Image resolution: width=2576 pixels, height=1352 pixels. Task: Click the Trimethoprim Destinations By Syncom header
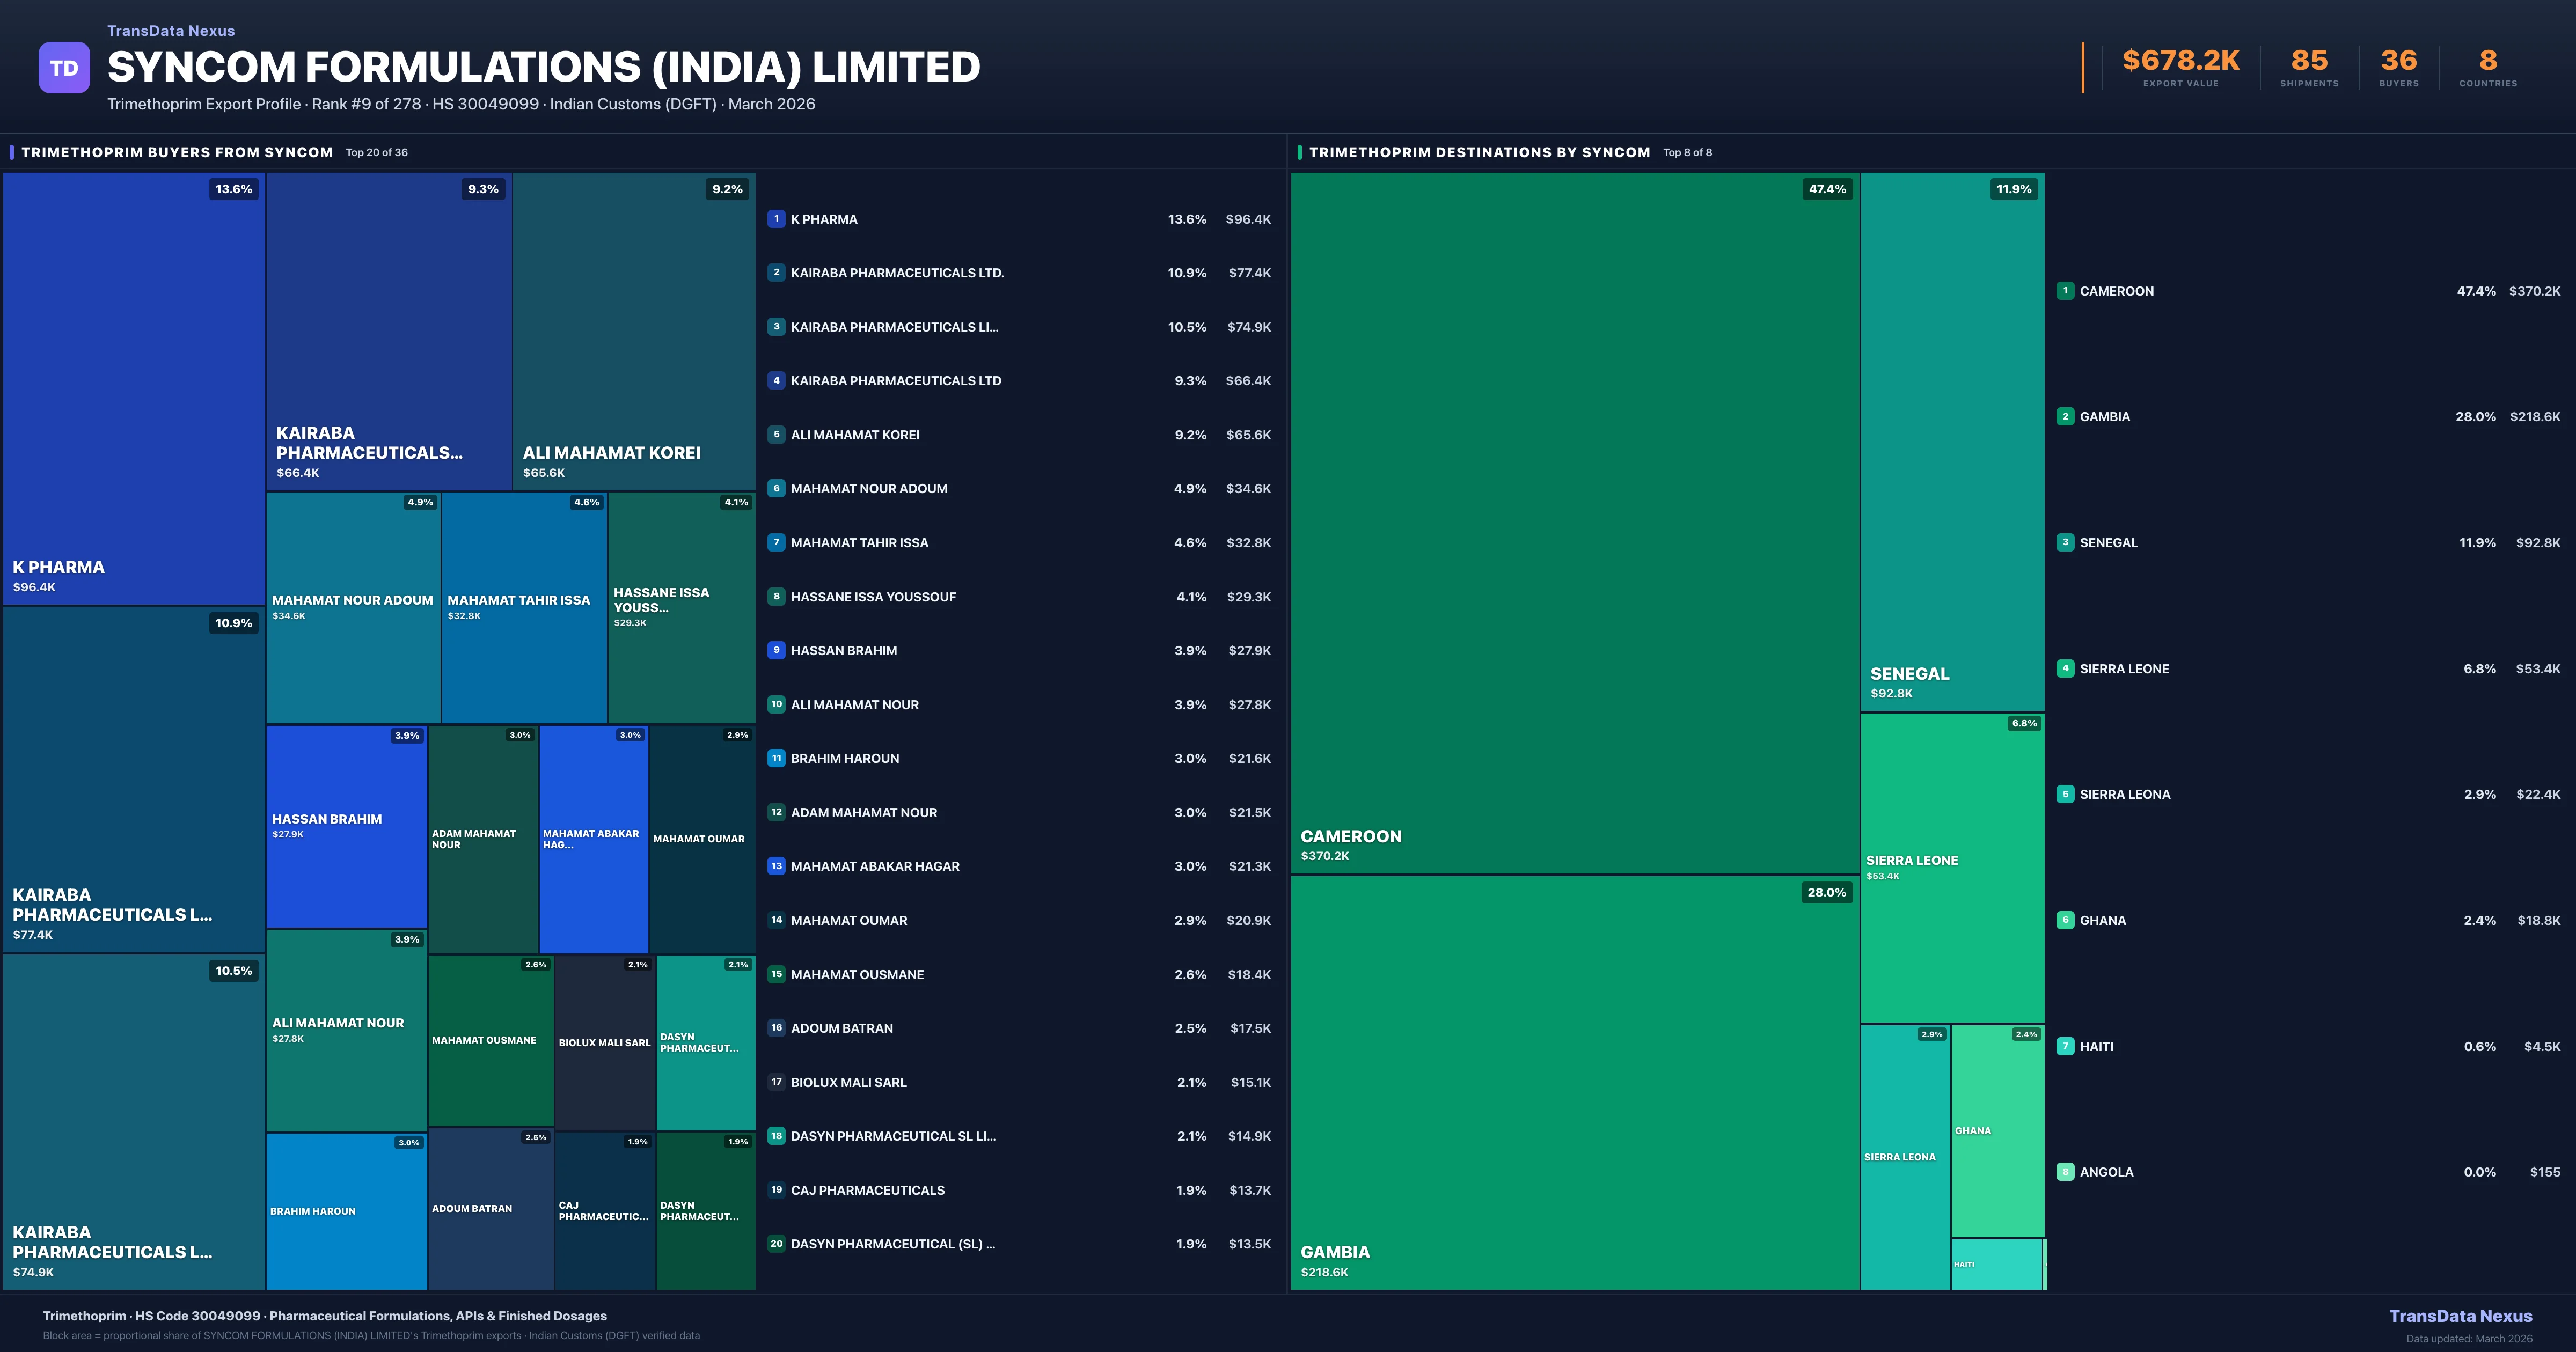click(1479, 152)
